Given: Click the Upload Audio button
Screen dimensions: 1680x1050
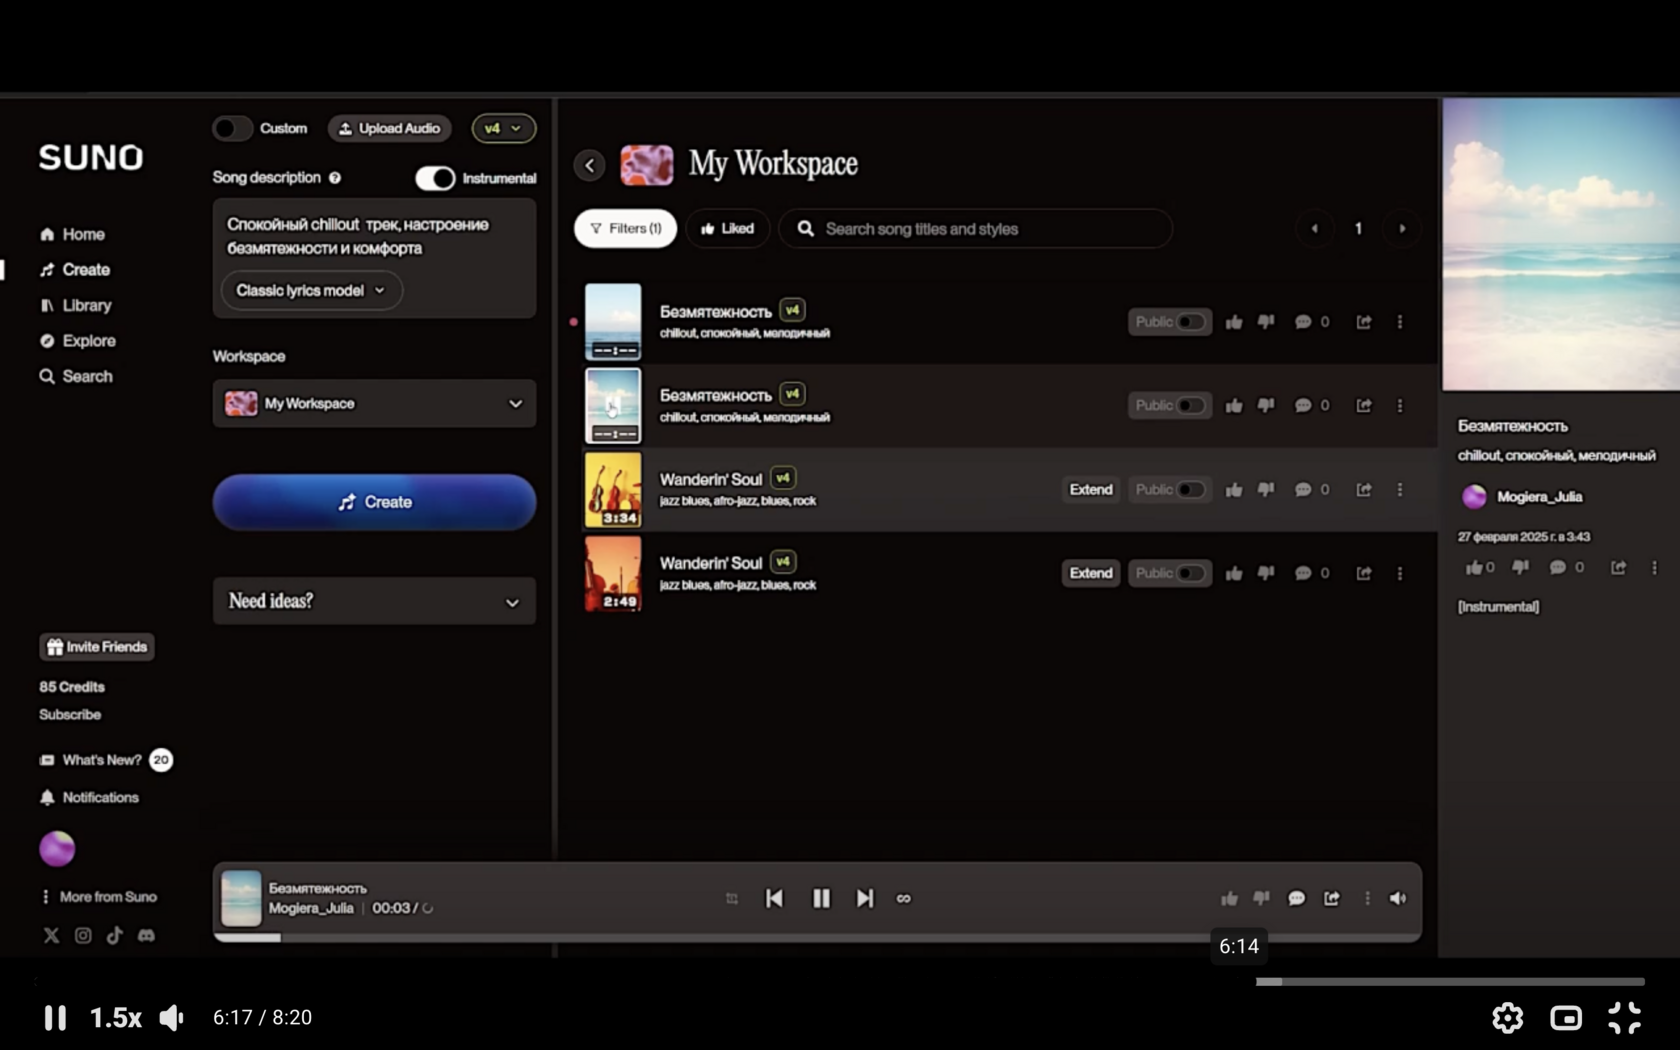Looking at the screenshot, I should tap(390, 128).
